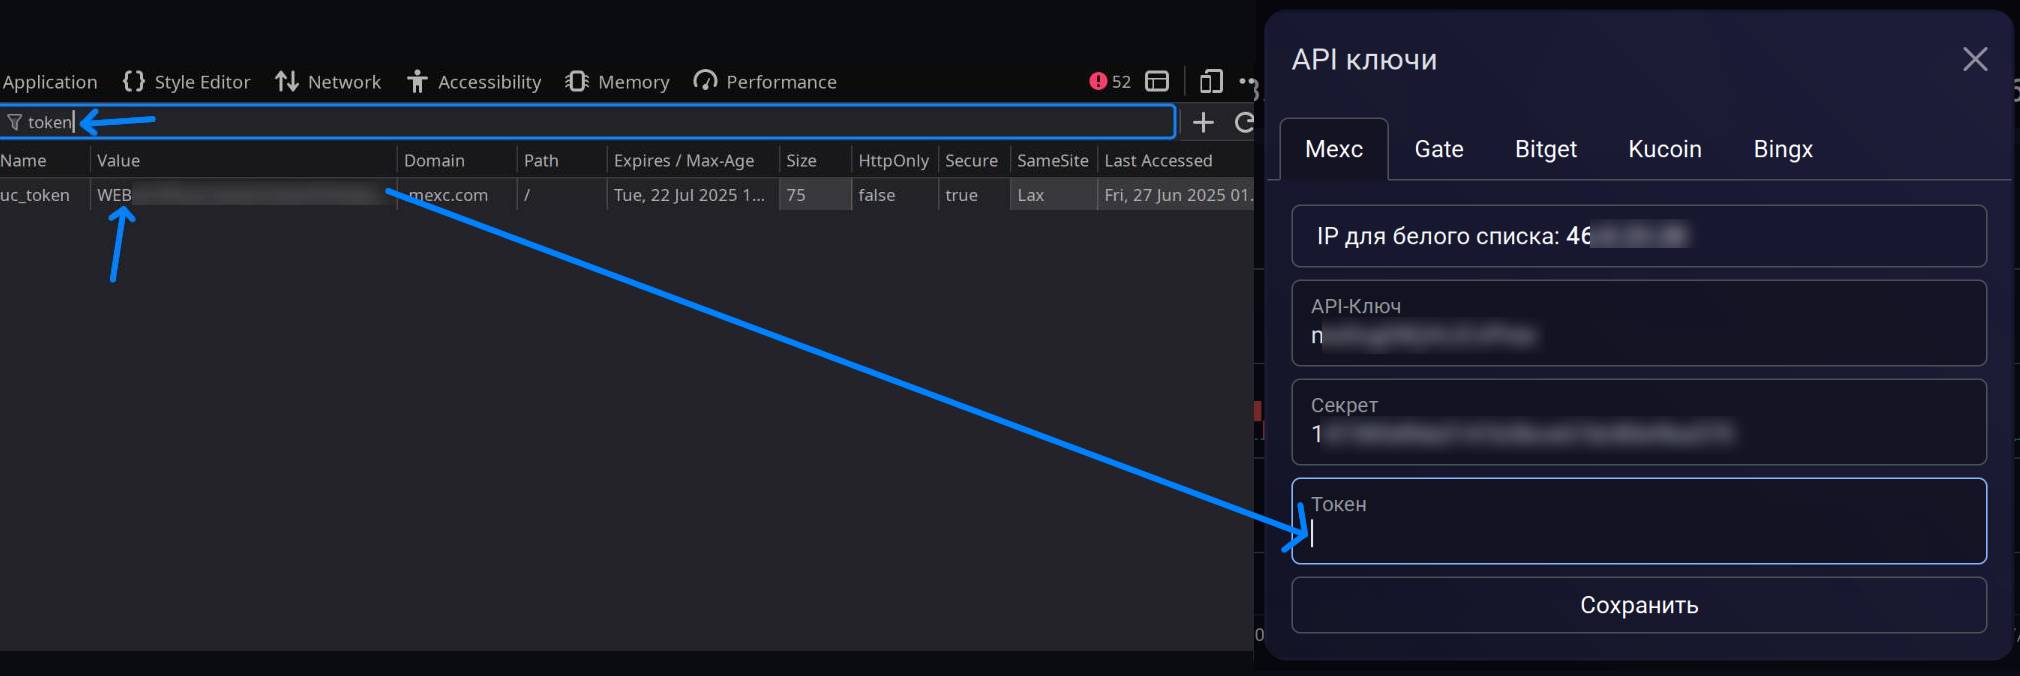Viewport: 2020px width, 676px height.
Task: Open the Accessibility devtools tab
Action: pos(474,82)
